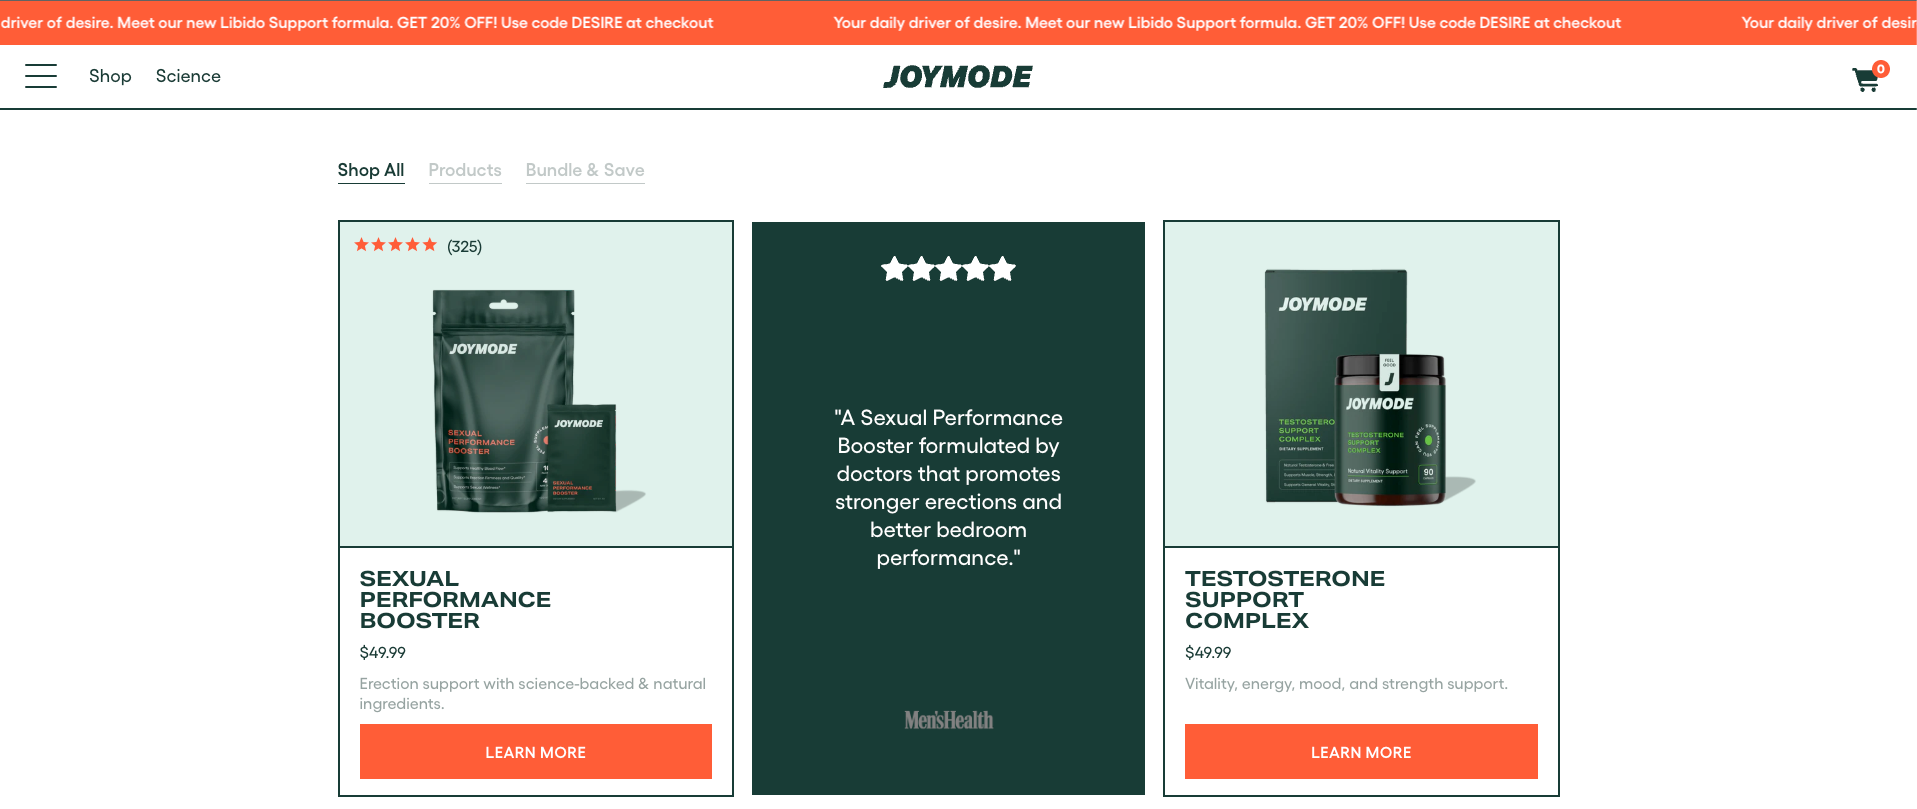Open the Shop menu item
The image size is (1917, 809).
[110, 76]
